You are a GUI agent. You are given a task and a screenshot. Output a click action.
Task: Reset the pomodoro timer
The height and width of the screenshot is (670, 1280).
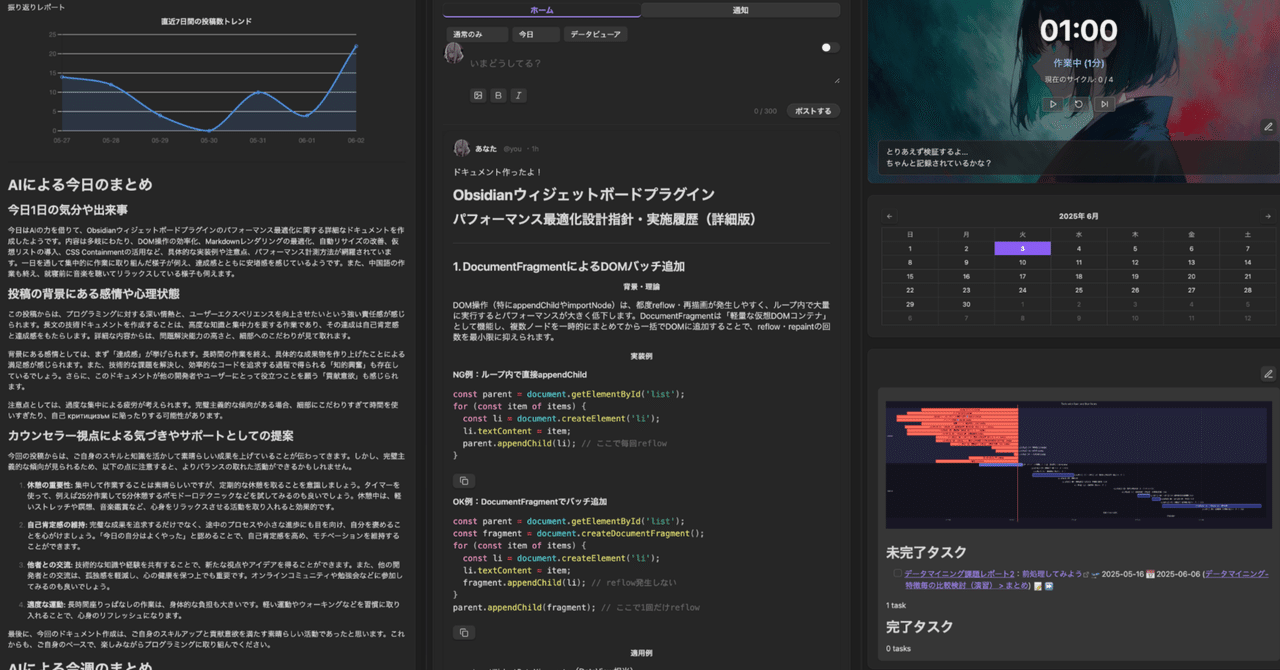(x=1079, y=104)
